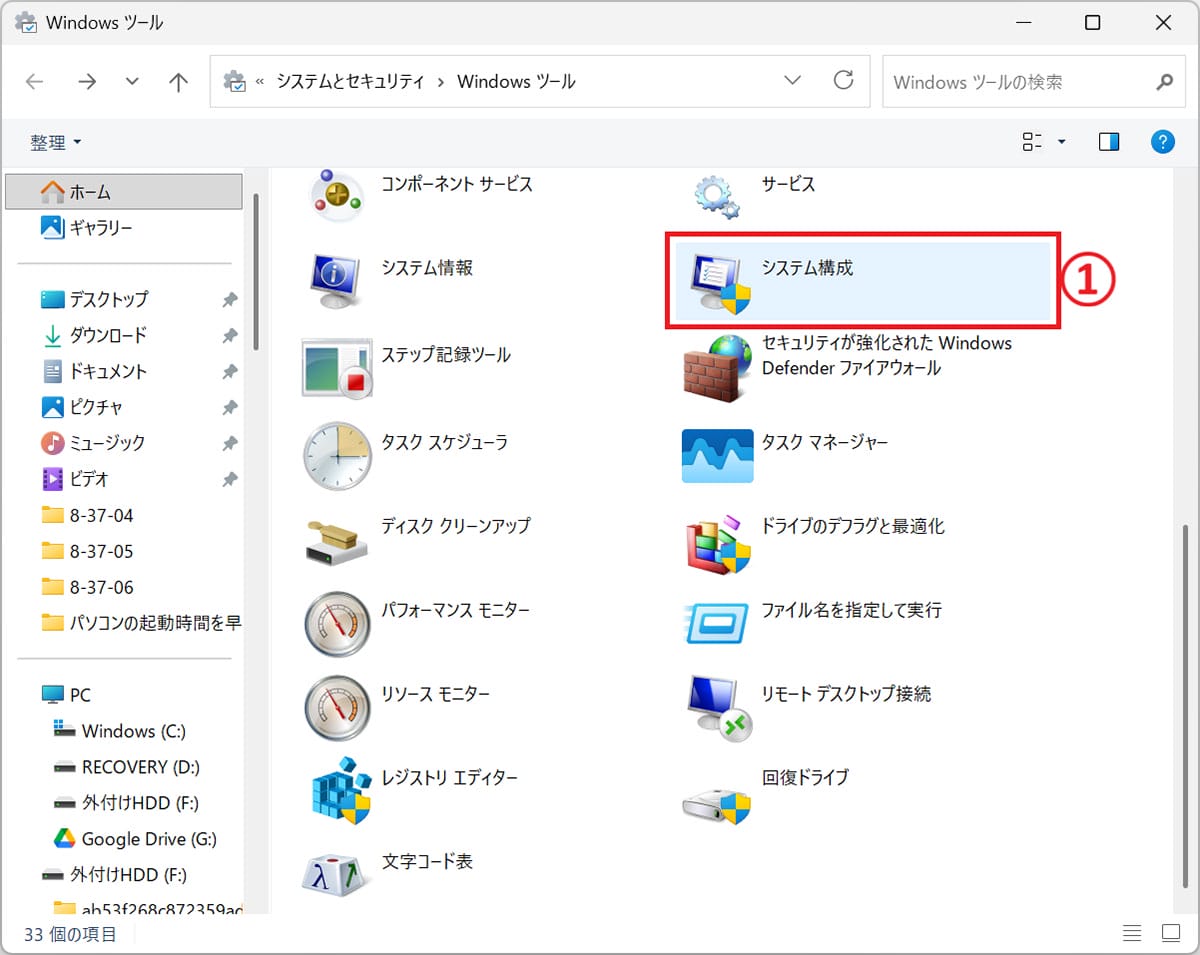
Task: Refresh the current folder view
Action: tap(844, 81)
